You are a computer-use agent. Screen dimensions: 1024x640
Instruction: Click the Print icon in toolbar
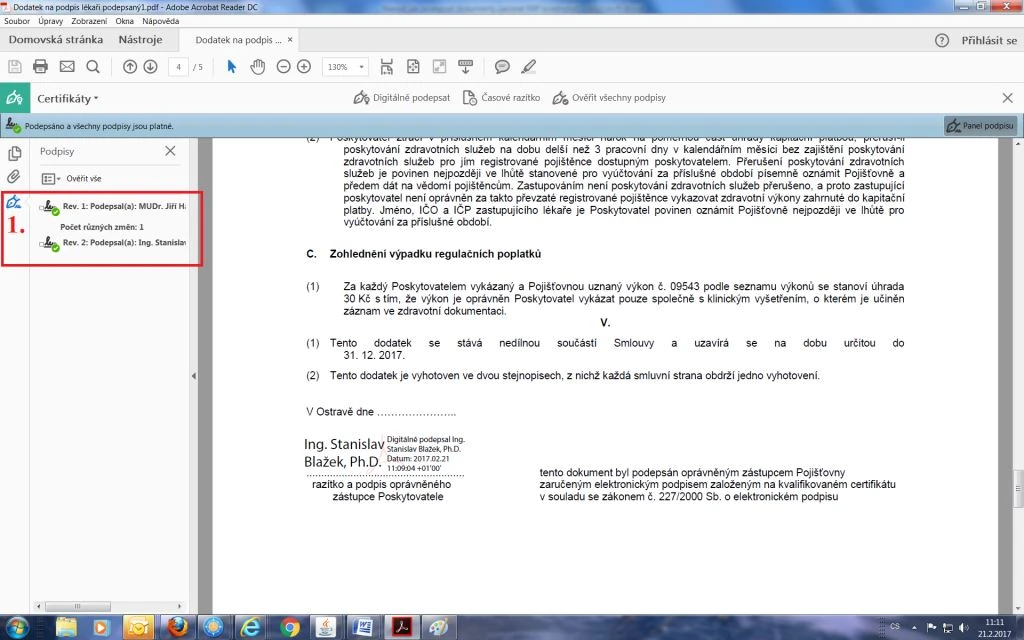click(x=41, y=67)
